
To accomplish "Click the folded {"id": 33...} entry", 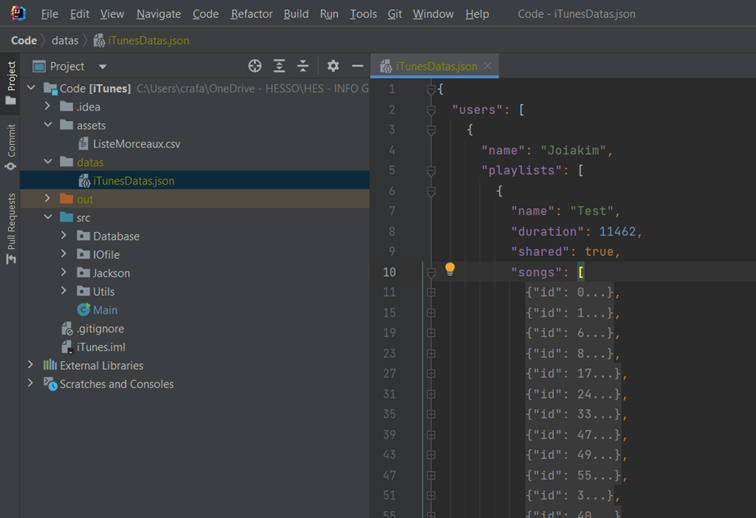I will click(574, 414).
